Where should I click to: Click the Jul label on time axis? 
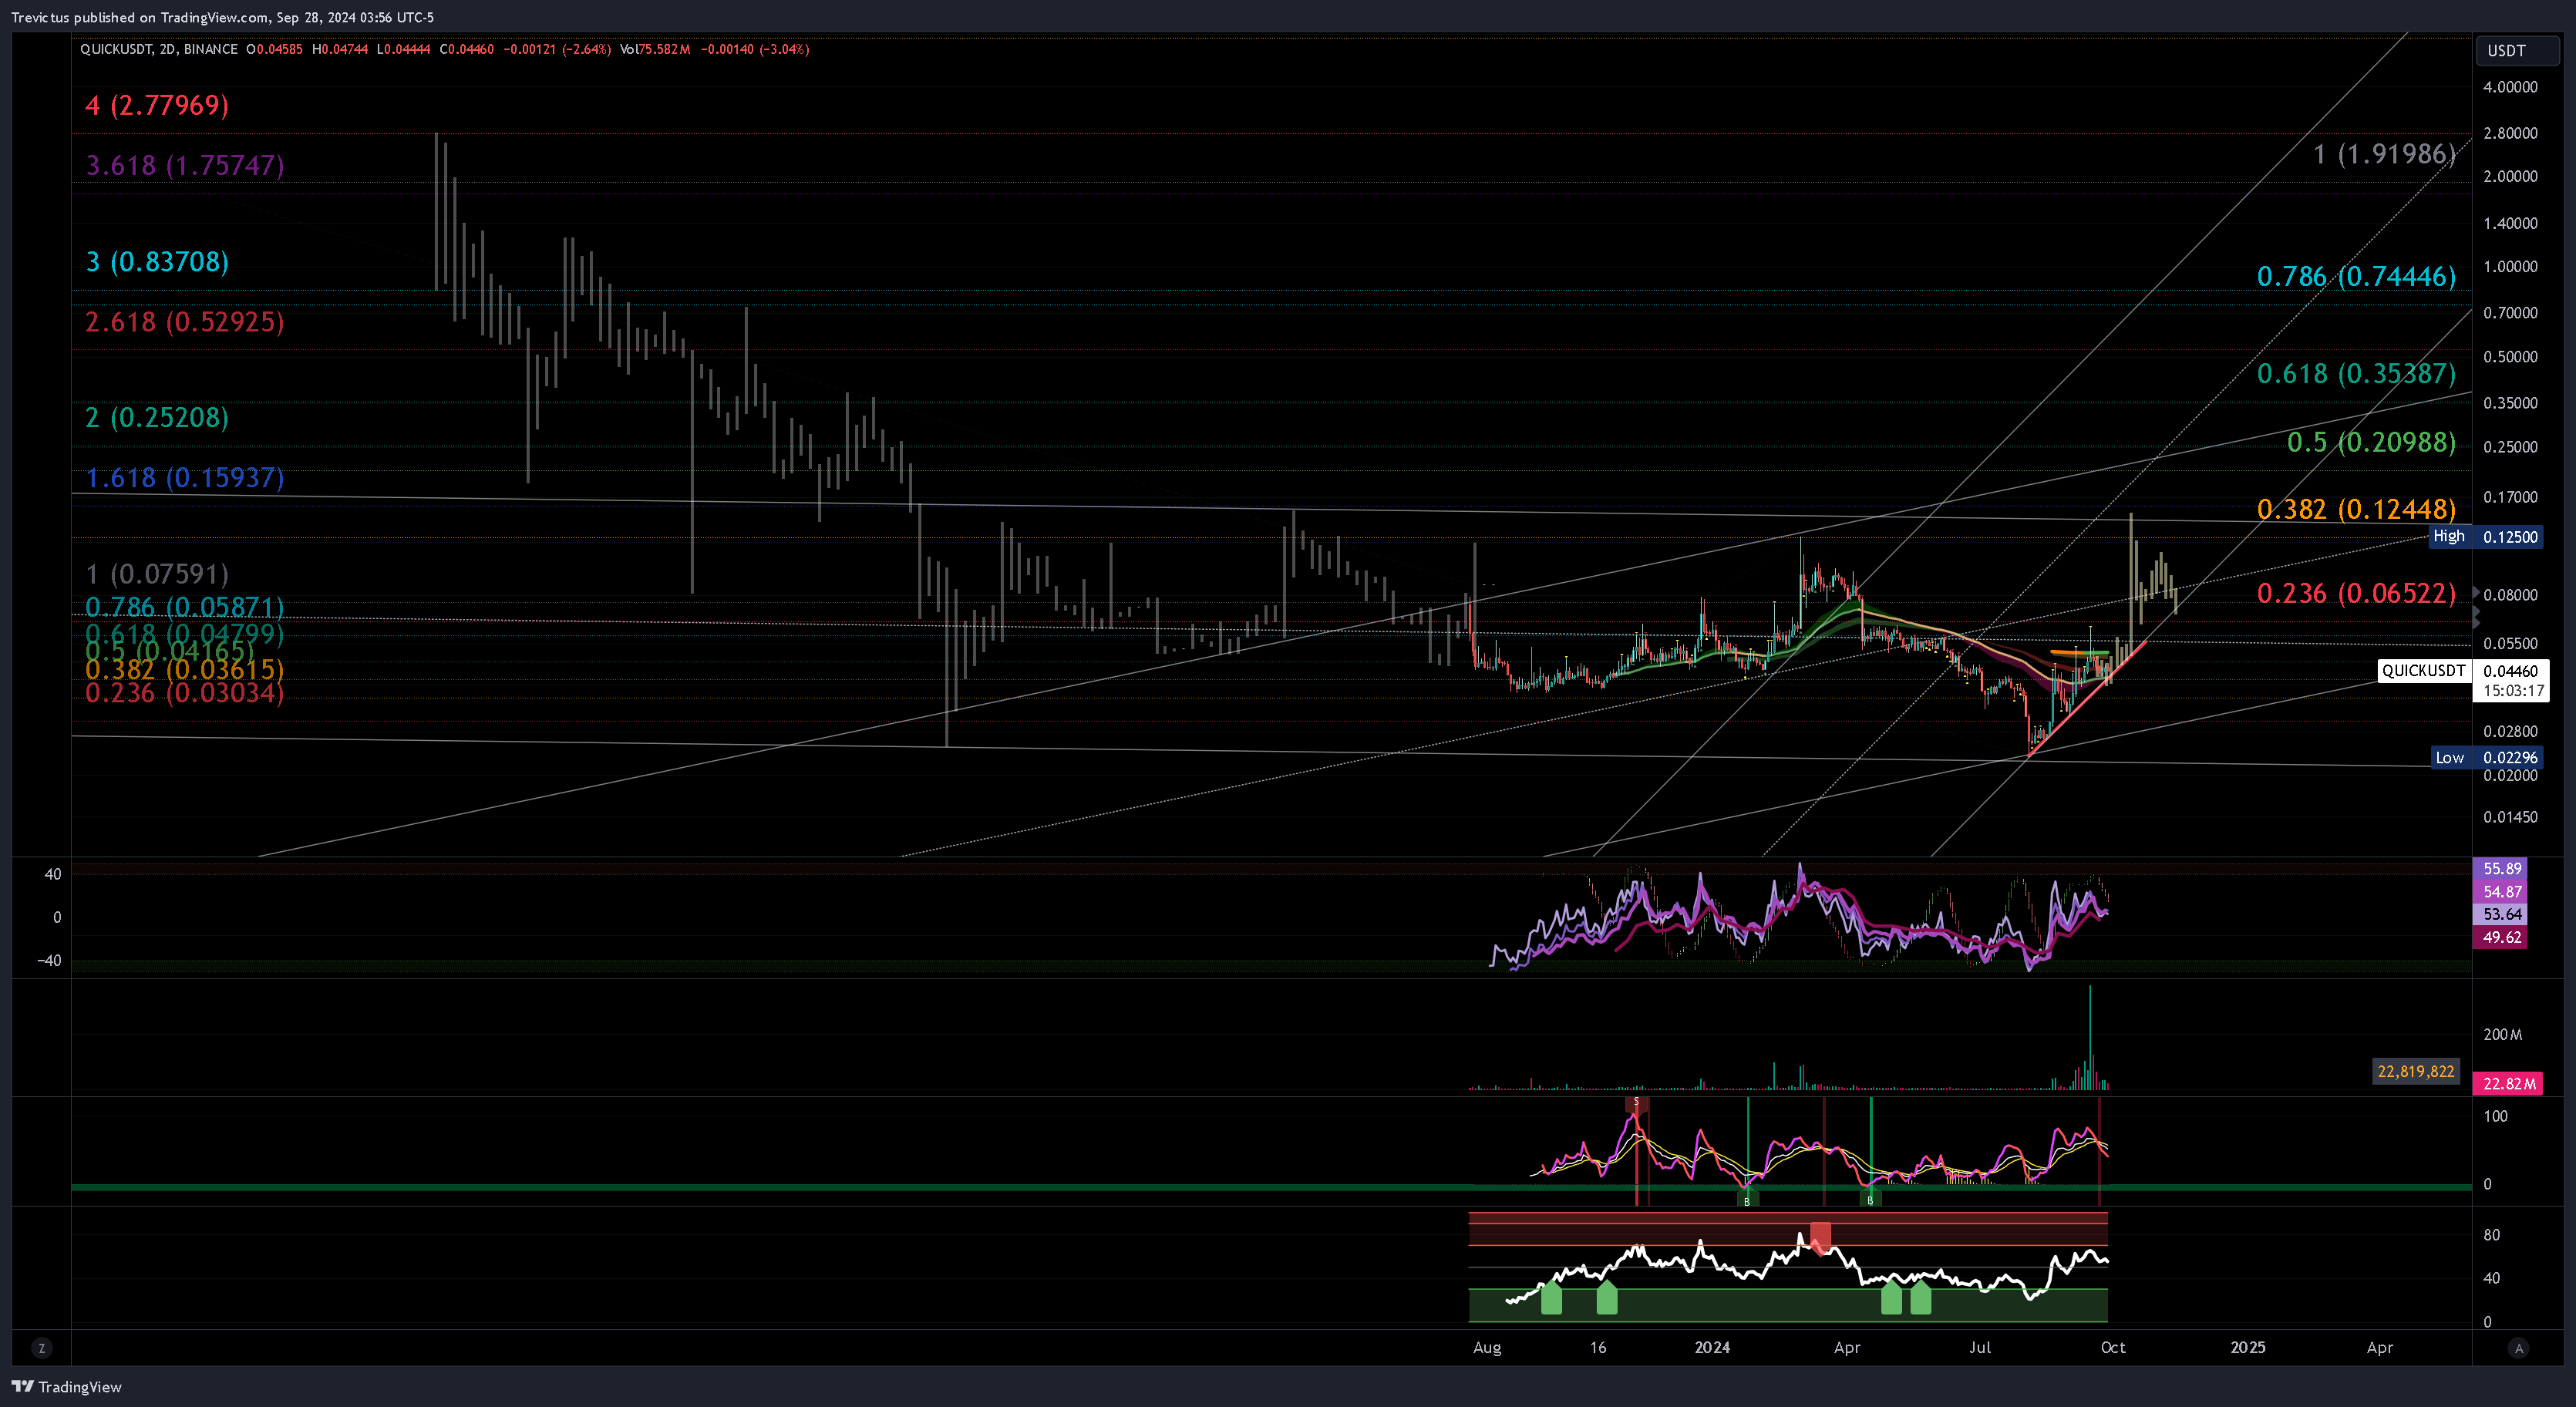1980,1348
